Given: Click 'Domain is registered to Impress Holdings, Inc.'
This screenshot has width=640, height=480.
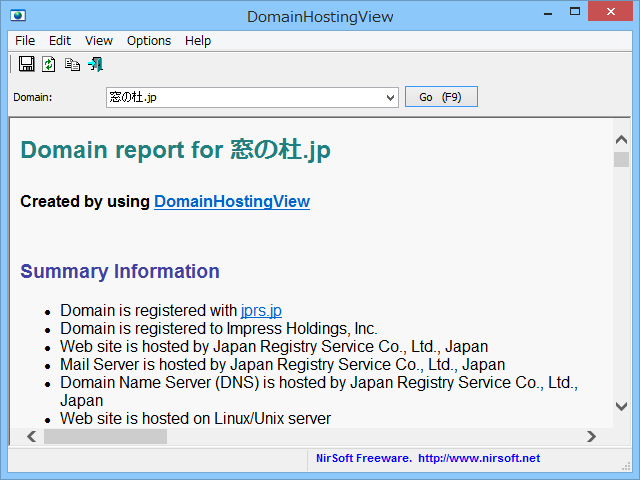Looking at the screenshot, I should [x=219, y=329].
